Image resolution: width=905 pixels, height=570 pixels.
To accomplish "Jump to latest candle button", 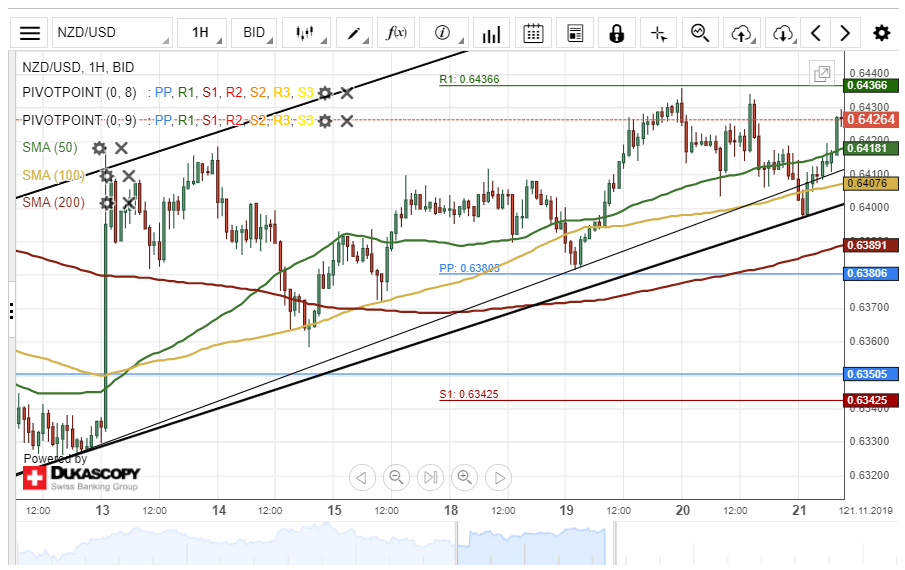I will click(x=430, y=478).
